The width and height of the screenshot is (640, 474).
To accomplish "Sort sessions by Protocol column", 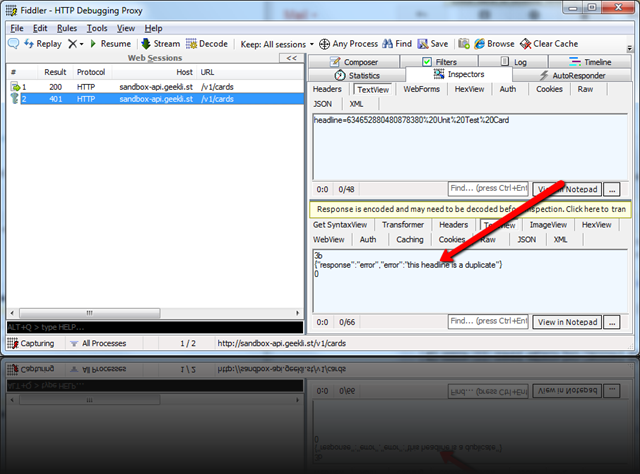I will [x=91, y=72].
